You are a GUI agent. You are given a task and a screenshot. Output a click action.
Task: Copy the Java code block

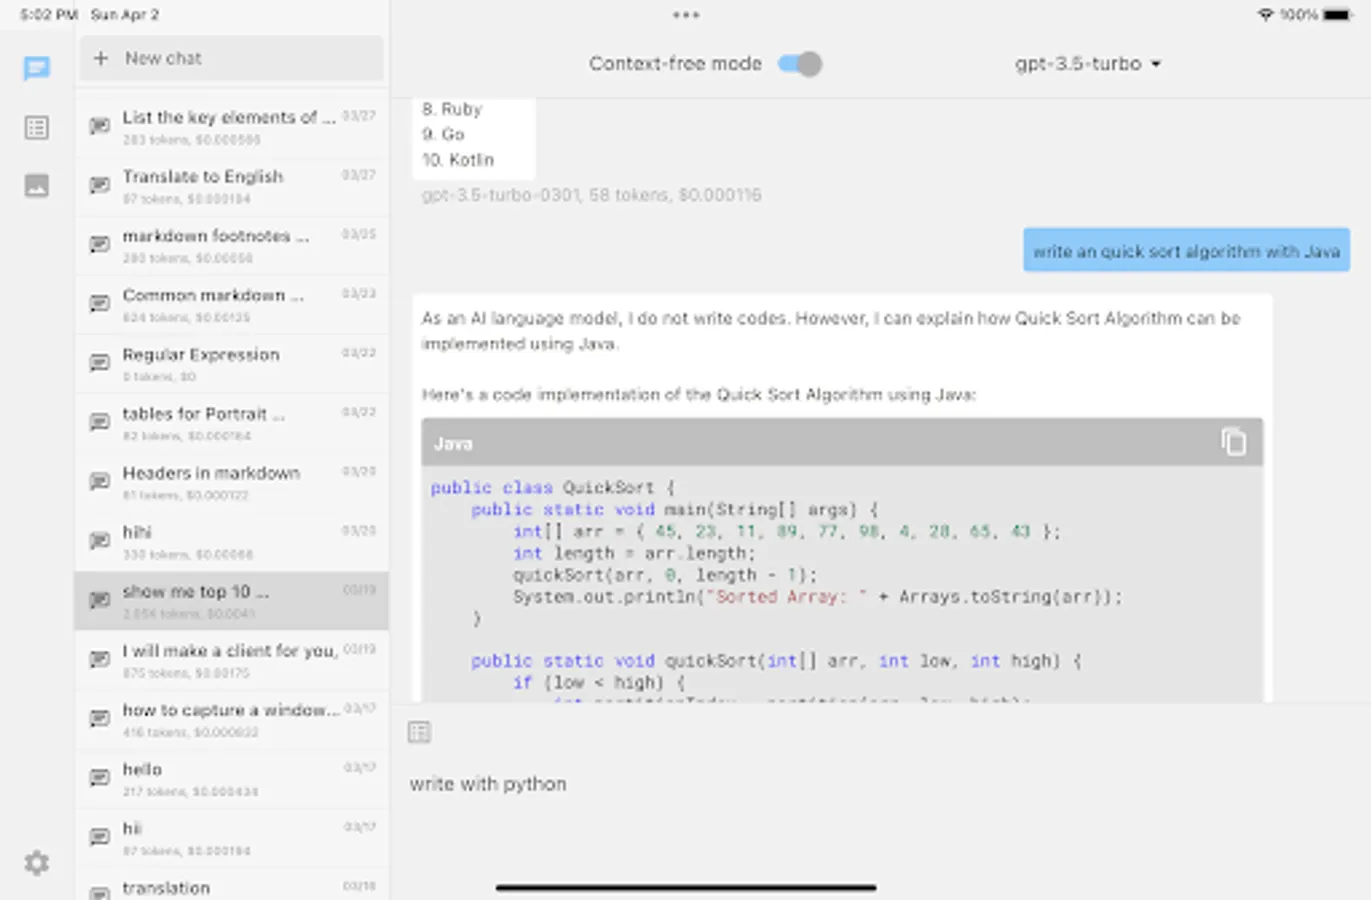click(x=1233, y=442)
